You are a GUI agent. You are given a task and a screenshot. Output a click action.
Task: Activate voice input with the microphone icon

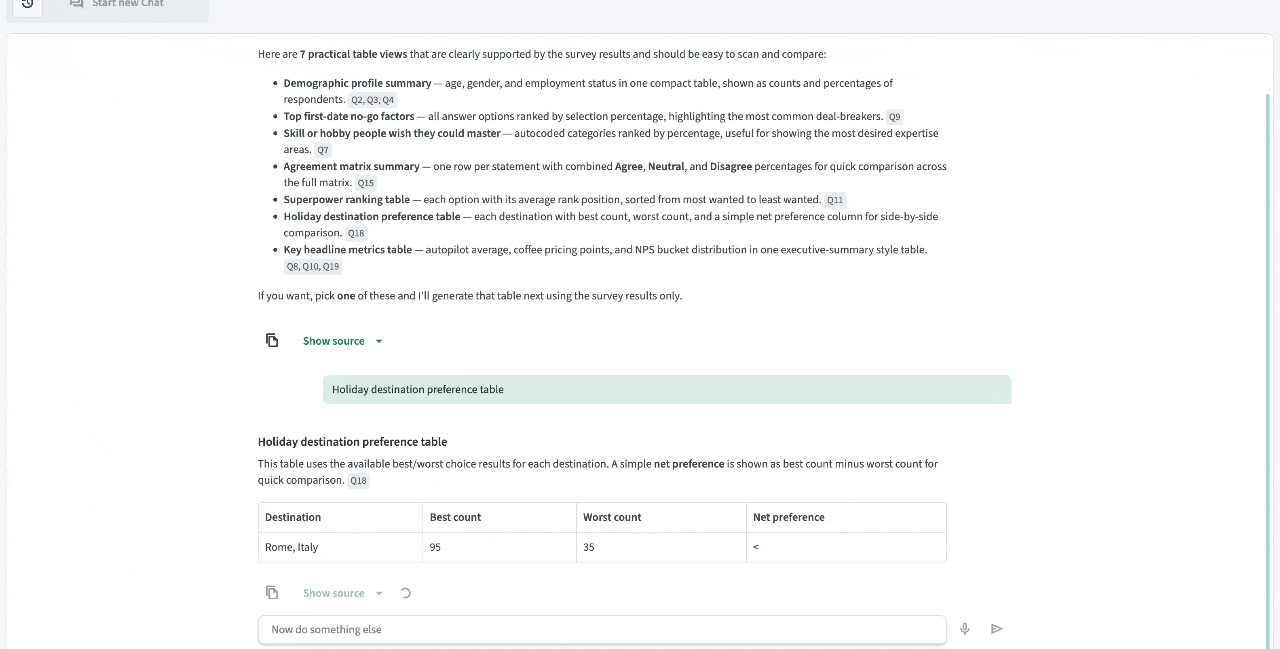964,628
